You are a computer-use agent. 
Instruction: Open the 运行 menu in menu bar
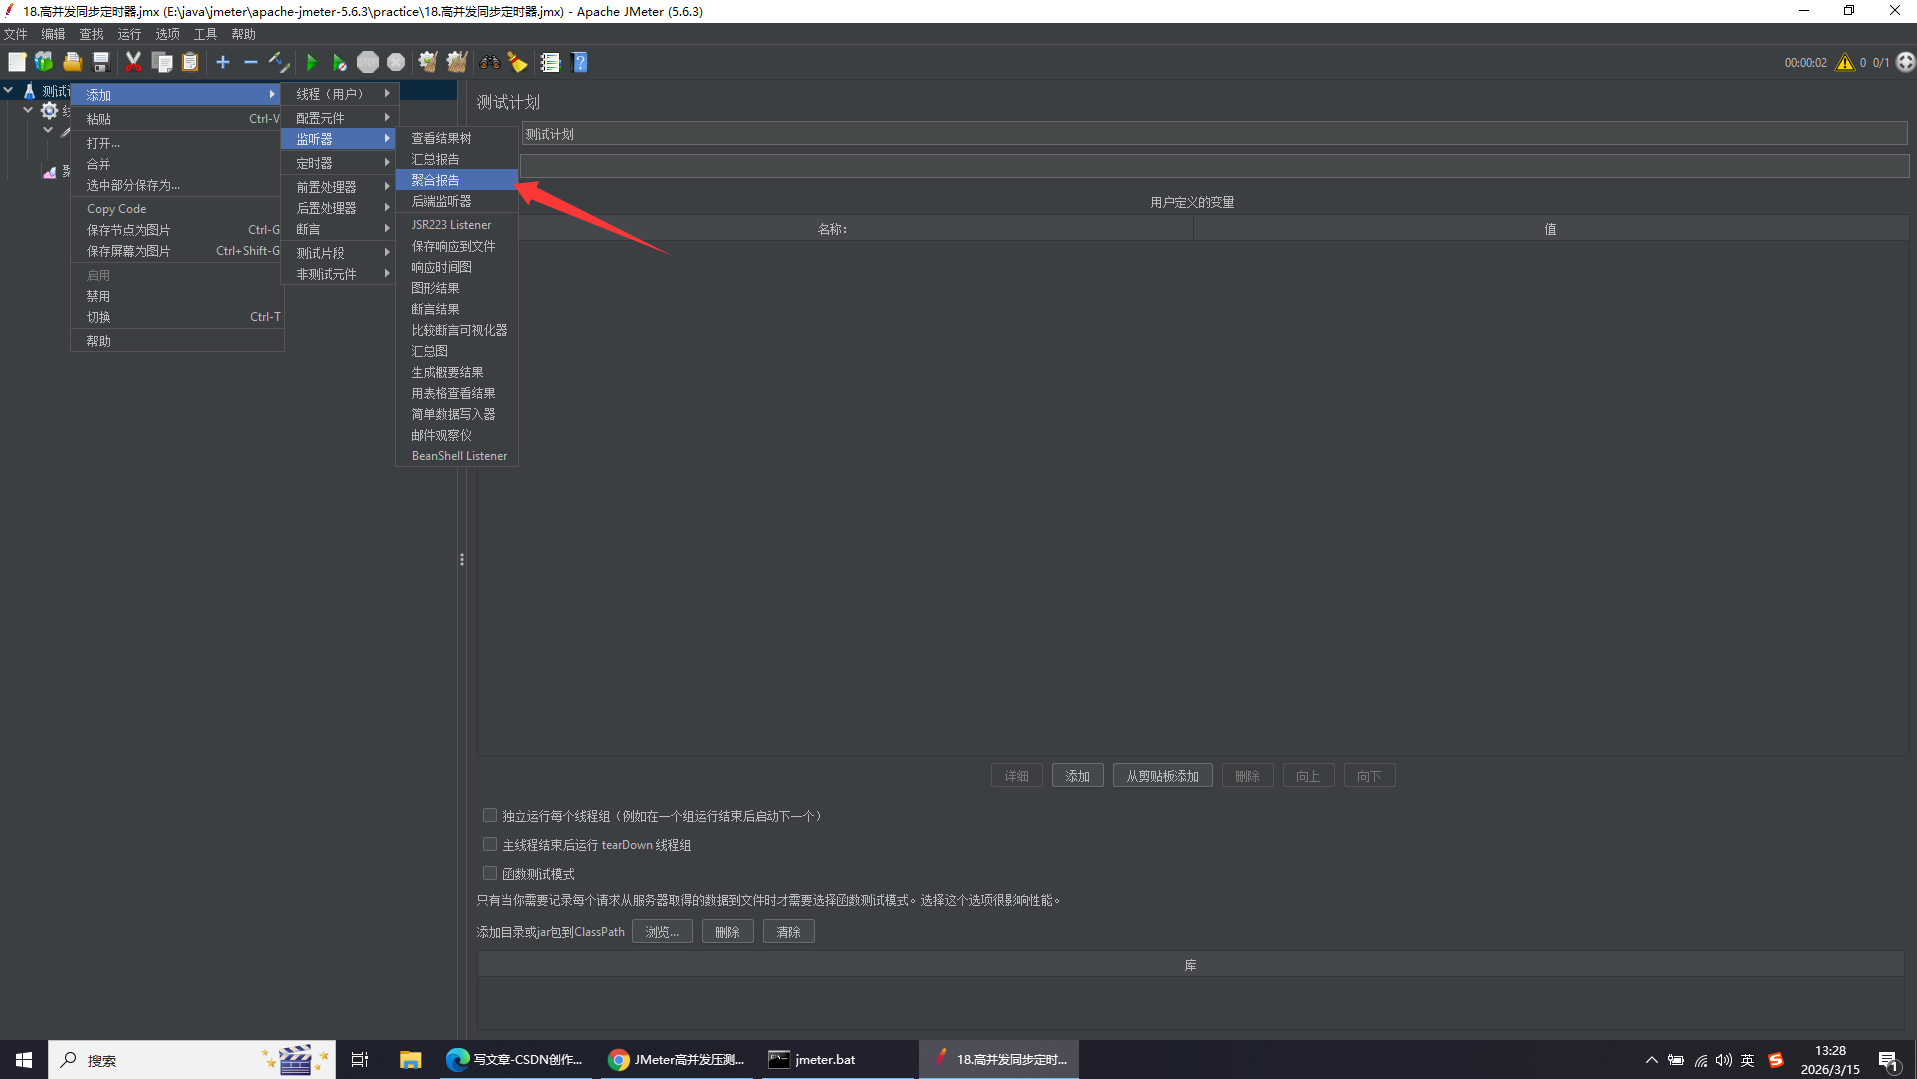[129, 34]
